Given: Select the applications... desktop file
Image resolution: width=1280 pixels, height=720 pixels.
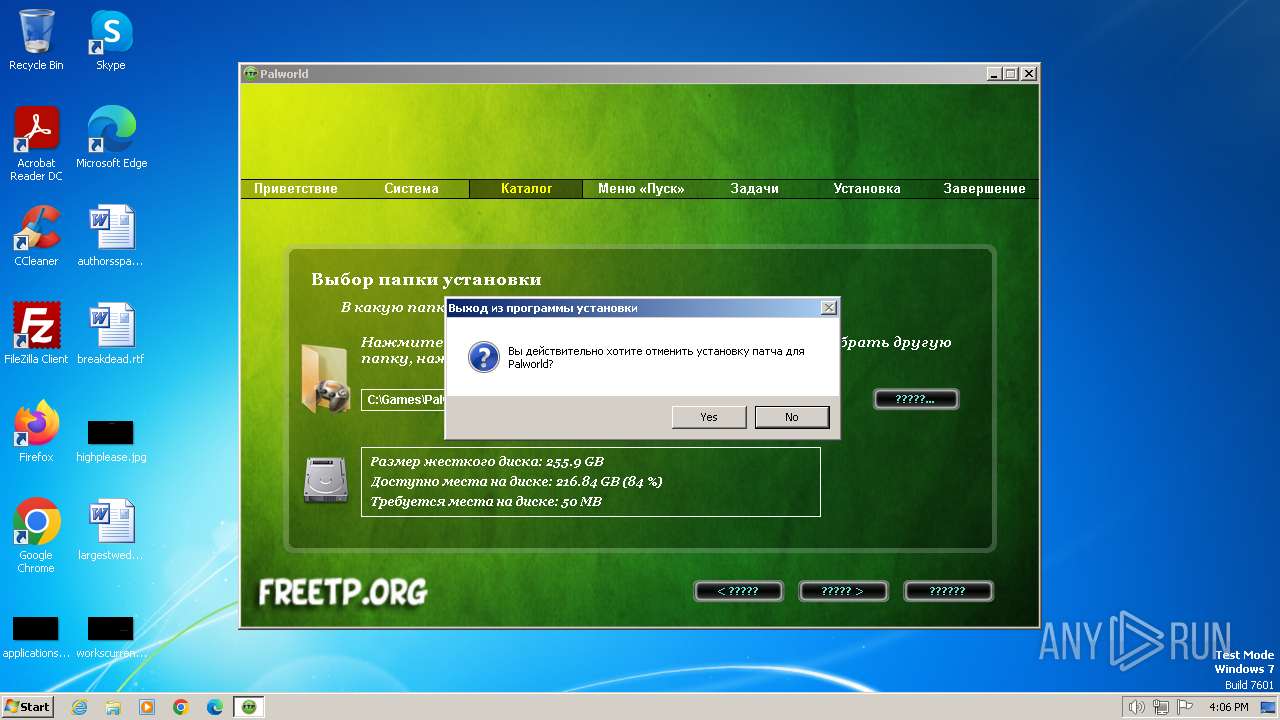Looking at the screenshot, I should 35,636.
